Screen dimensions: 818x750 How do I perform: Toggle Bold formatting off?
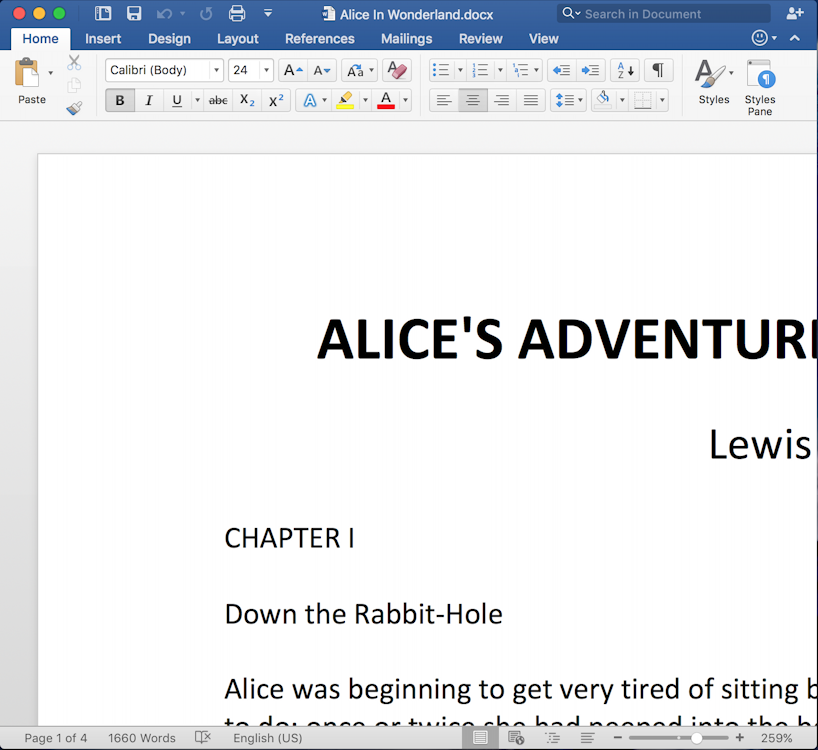point(120,100)
